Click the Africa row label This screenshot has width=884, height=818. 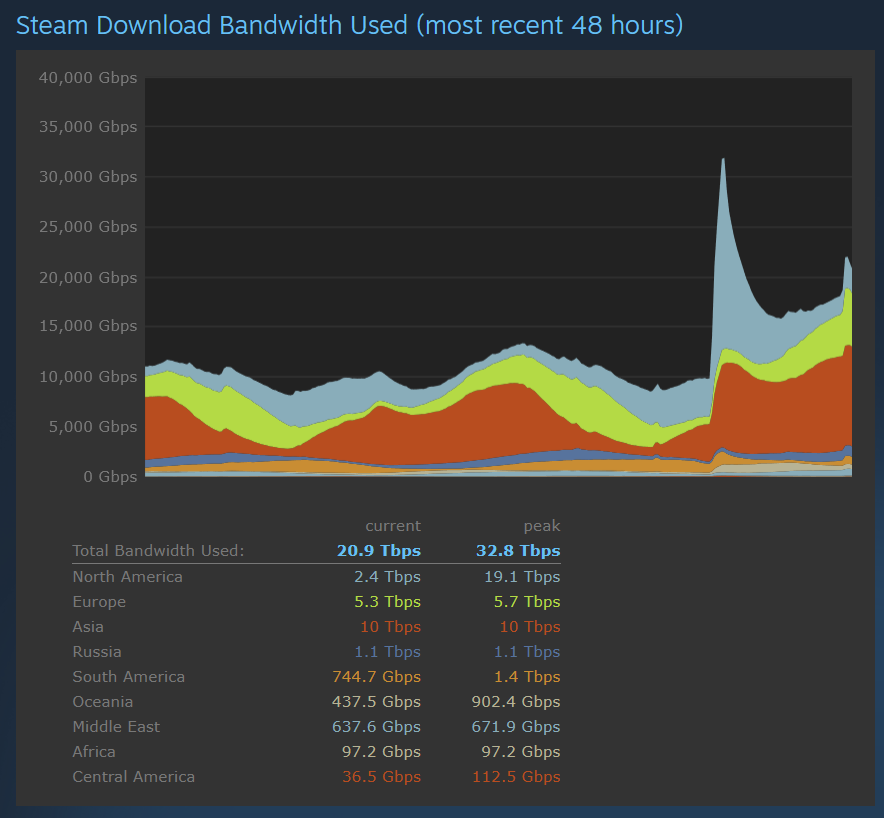94,752
